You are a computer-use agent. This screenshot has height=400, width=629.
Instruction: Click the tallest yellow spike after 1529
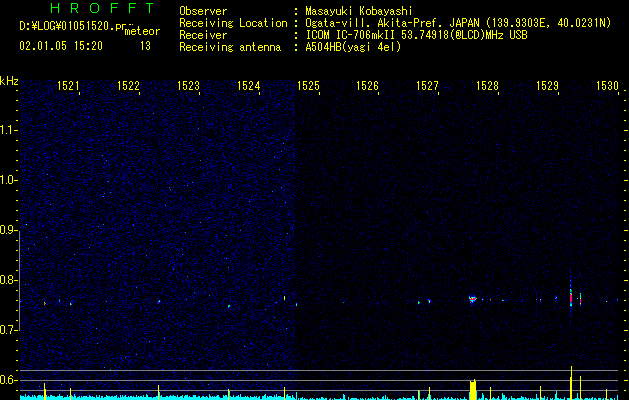[x=571, y=383]
